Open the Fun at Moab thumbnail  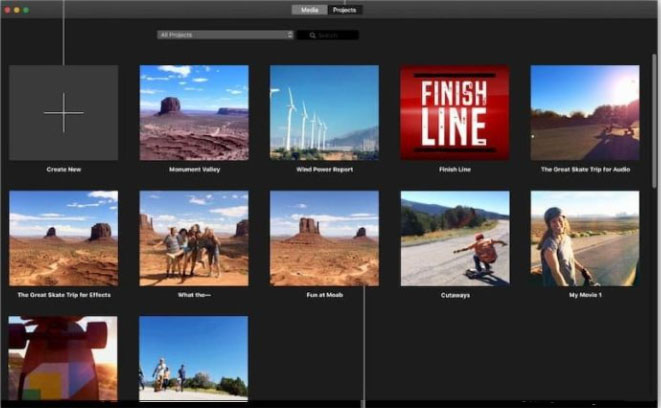tap(324, 238)
